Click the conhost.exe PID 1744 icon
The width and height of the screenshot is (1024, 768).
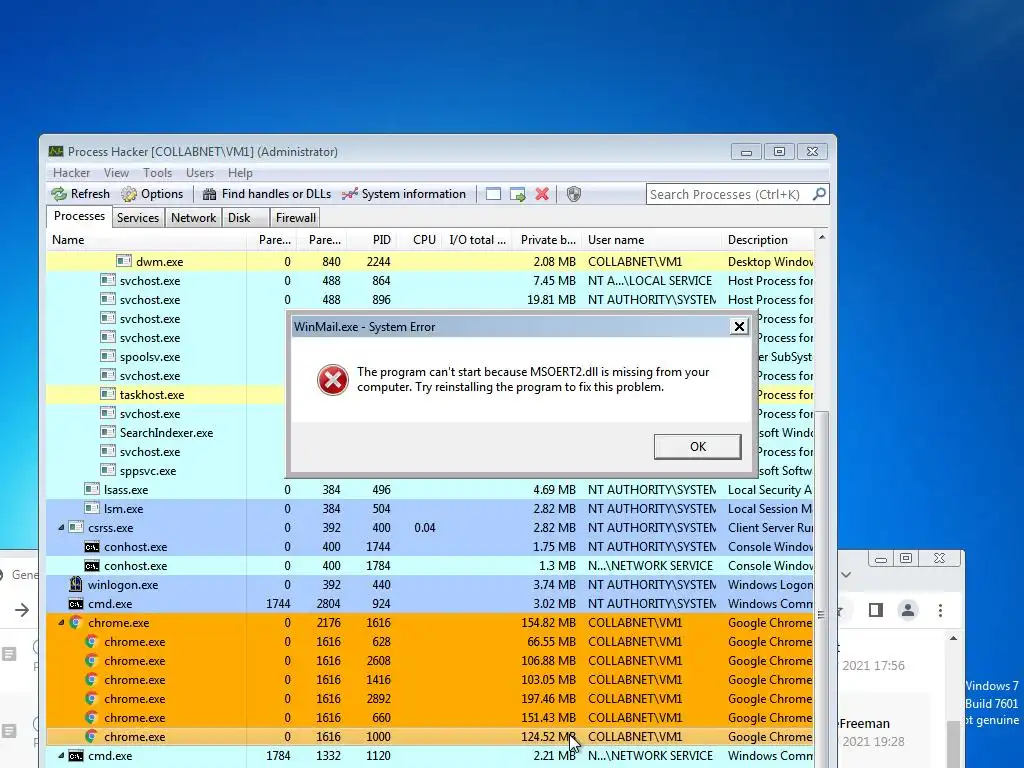(x=92, y=547)
